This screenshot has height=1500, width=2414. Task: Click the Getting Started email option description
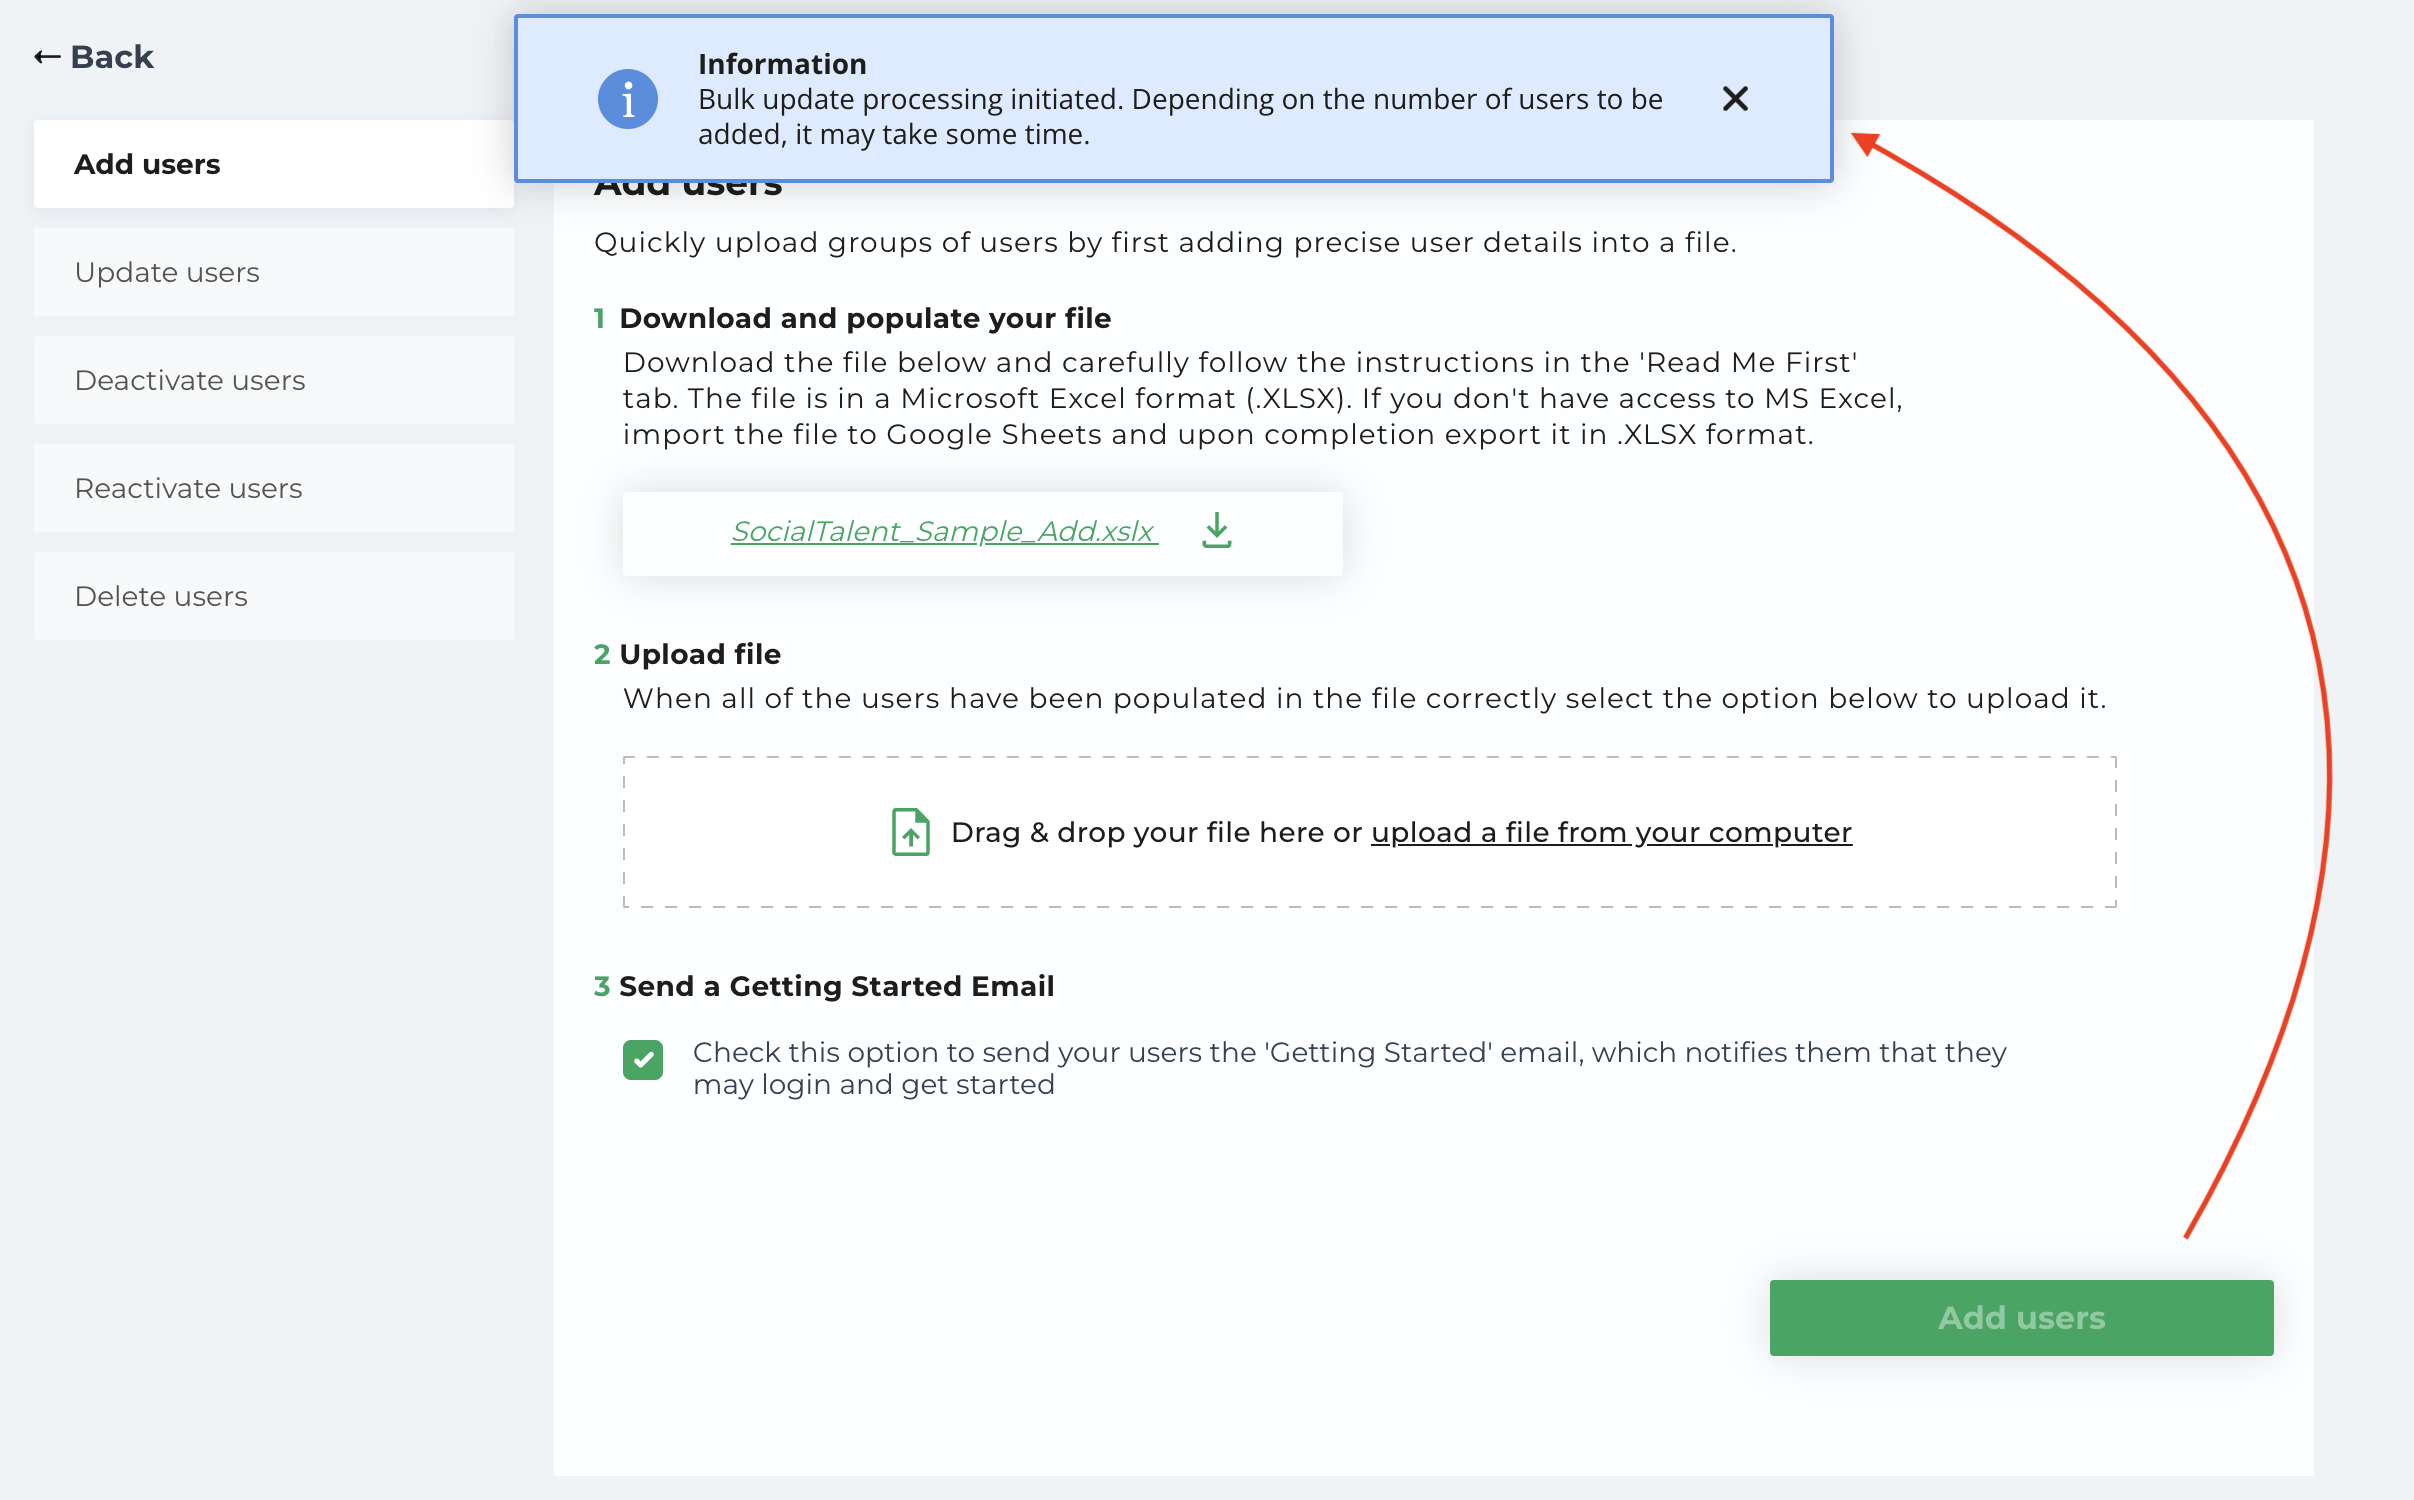[1349, 1068]
